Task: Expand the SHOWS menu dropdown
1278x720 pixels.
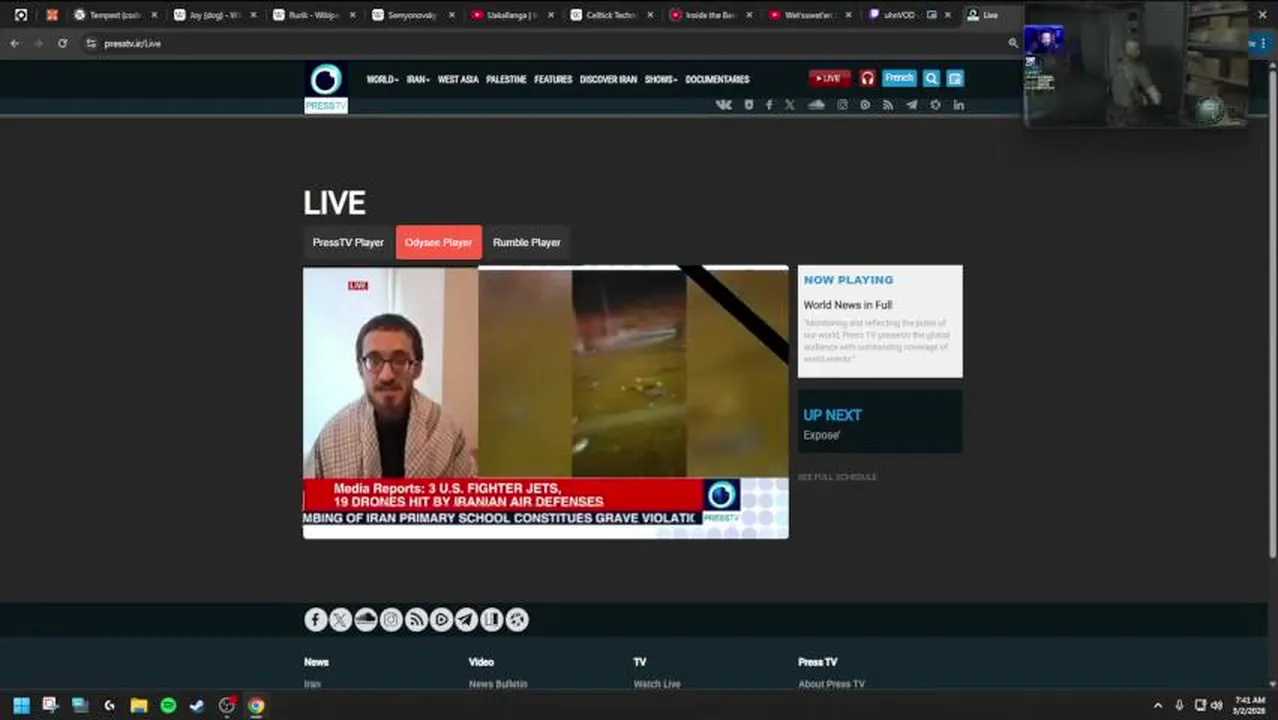Action: click(661, 79)
